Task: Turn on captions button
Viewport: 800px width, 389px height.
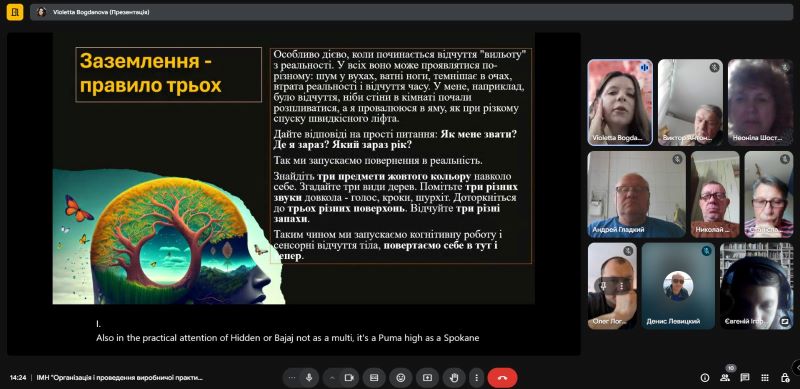Action: tap(374, 378)
